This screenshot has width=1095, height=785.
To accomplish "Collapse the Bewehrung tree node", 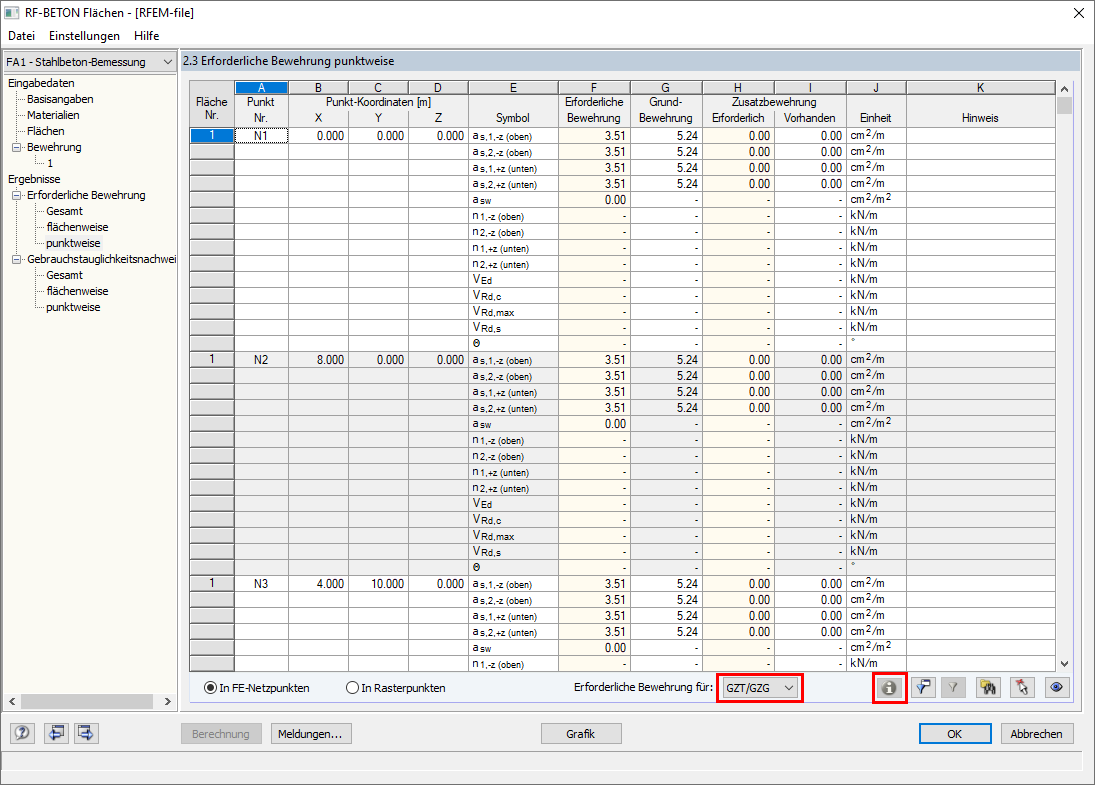I will (17, 147).
